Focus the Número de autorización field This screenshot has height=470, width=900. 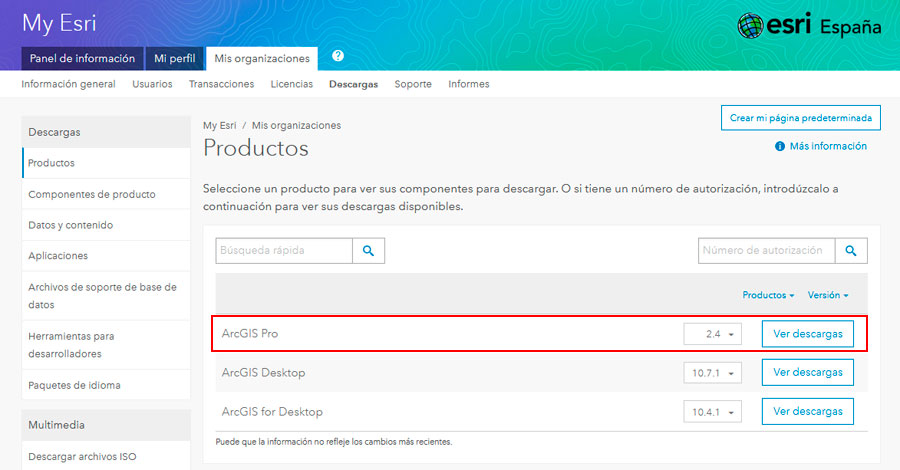(766, 251)
